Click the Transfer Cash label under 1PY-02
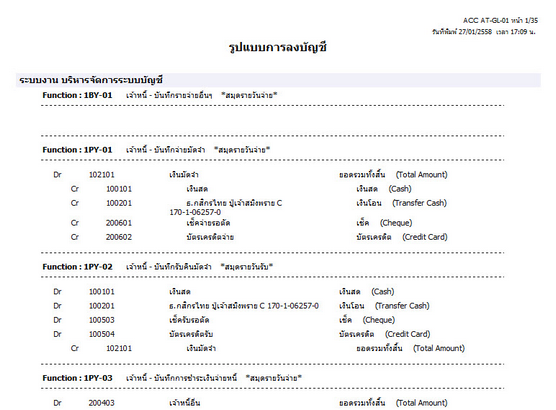556x410 pixels. (x=402, y=306)
